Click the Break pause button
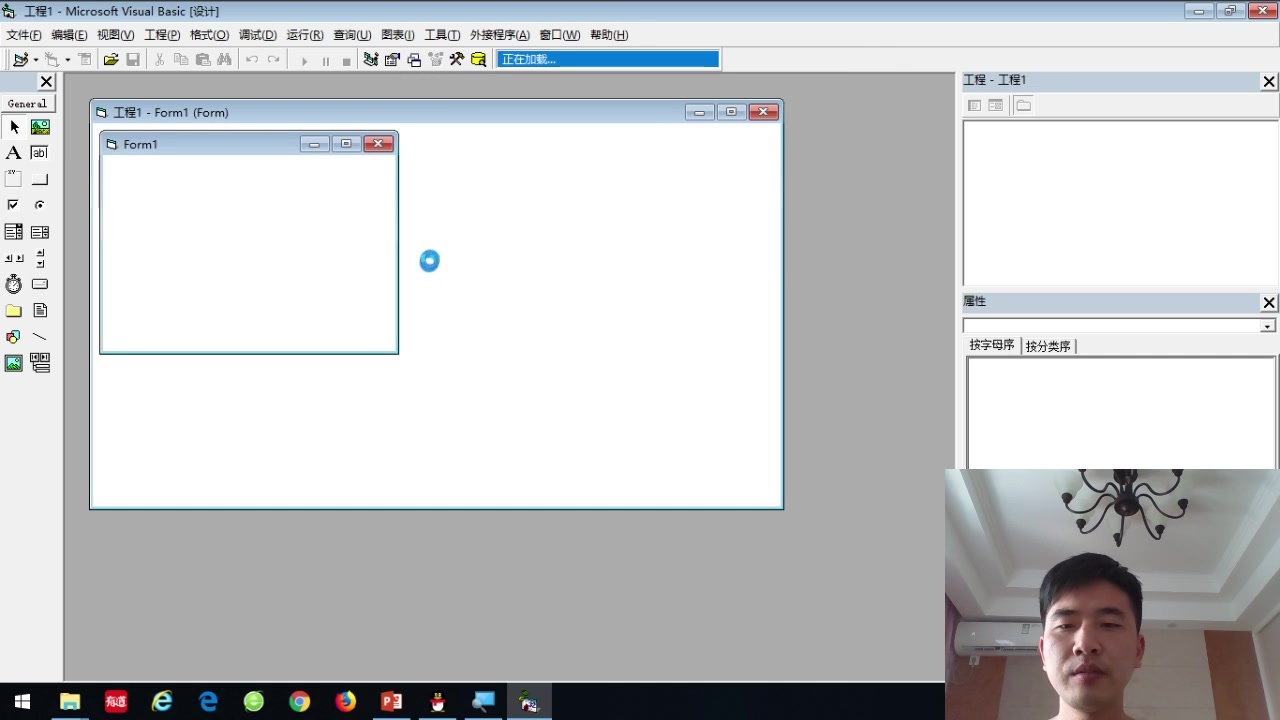 tap(326, 60)
